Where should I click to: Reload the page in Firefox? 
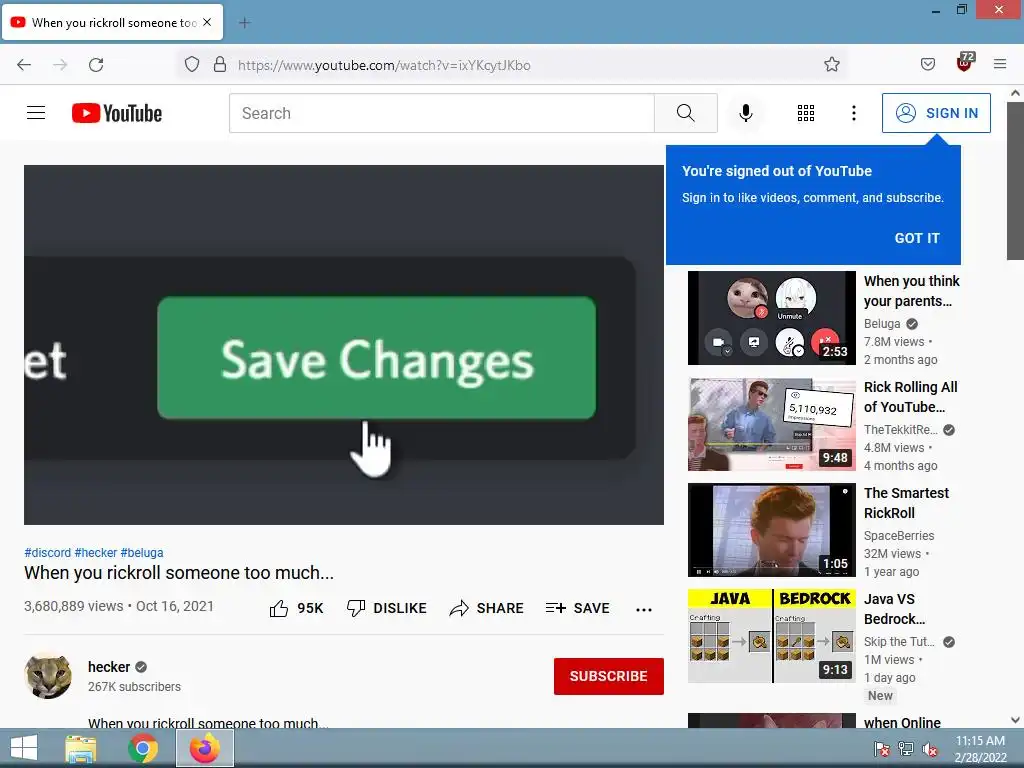pyautogui.click(x=96, y=65)
